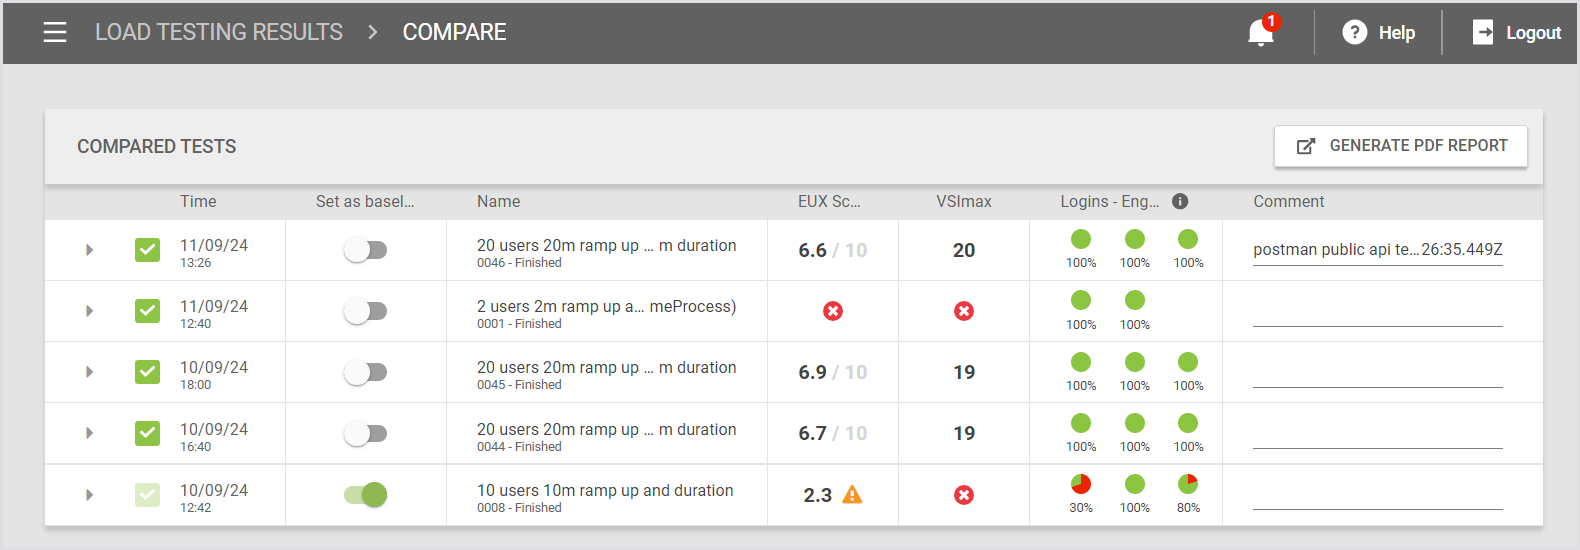Click the EUX warning triangle icon
This screenshot has width=1580, height=550.
852,495
